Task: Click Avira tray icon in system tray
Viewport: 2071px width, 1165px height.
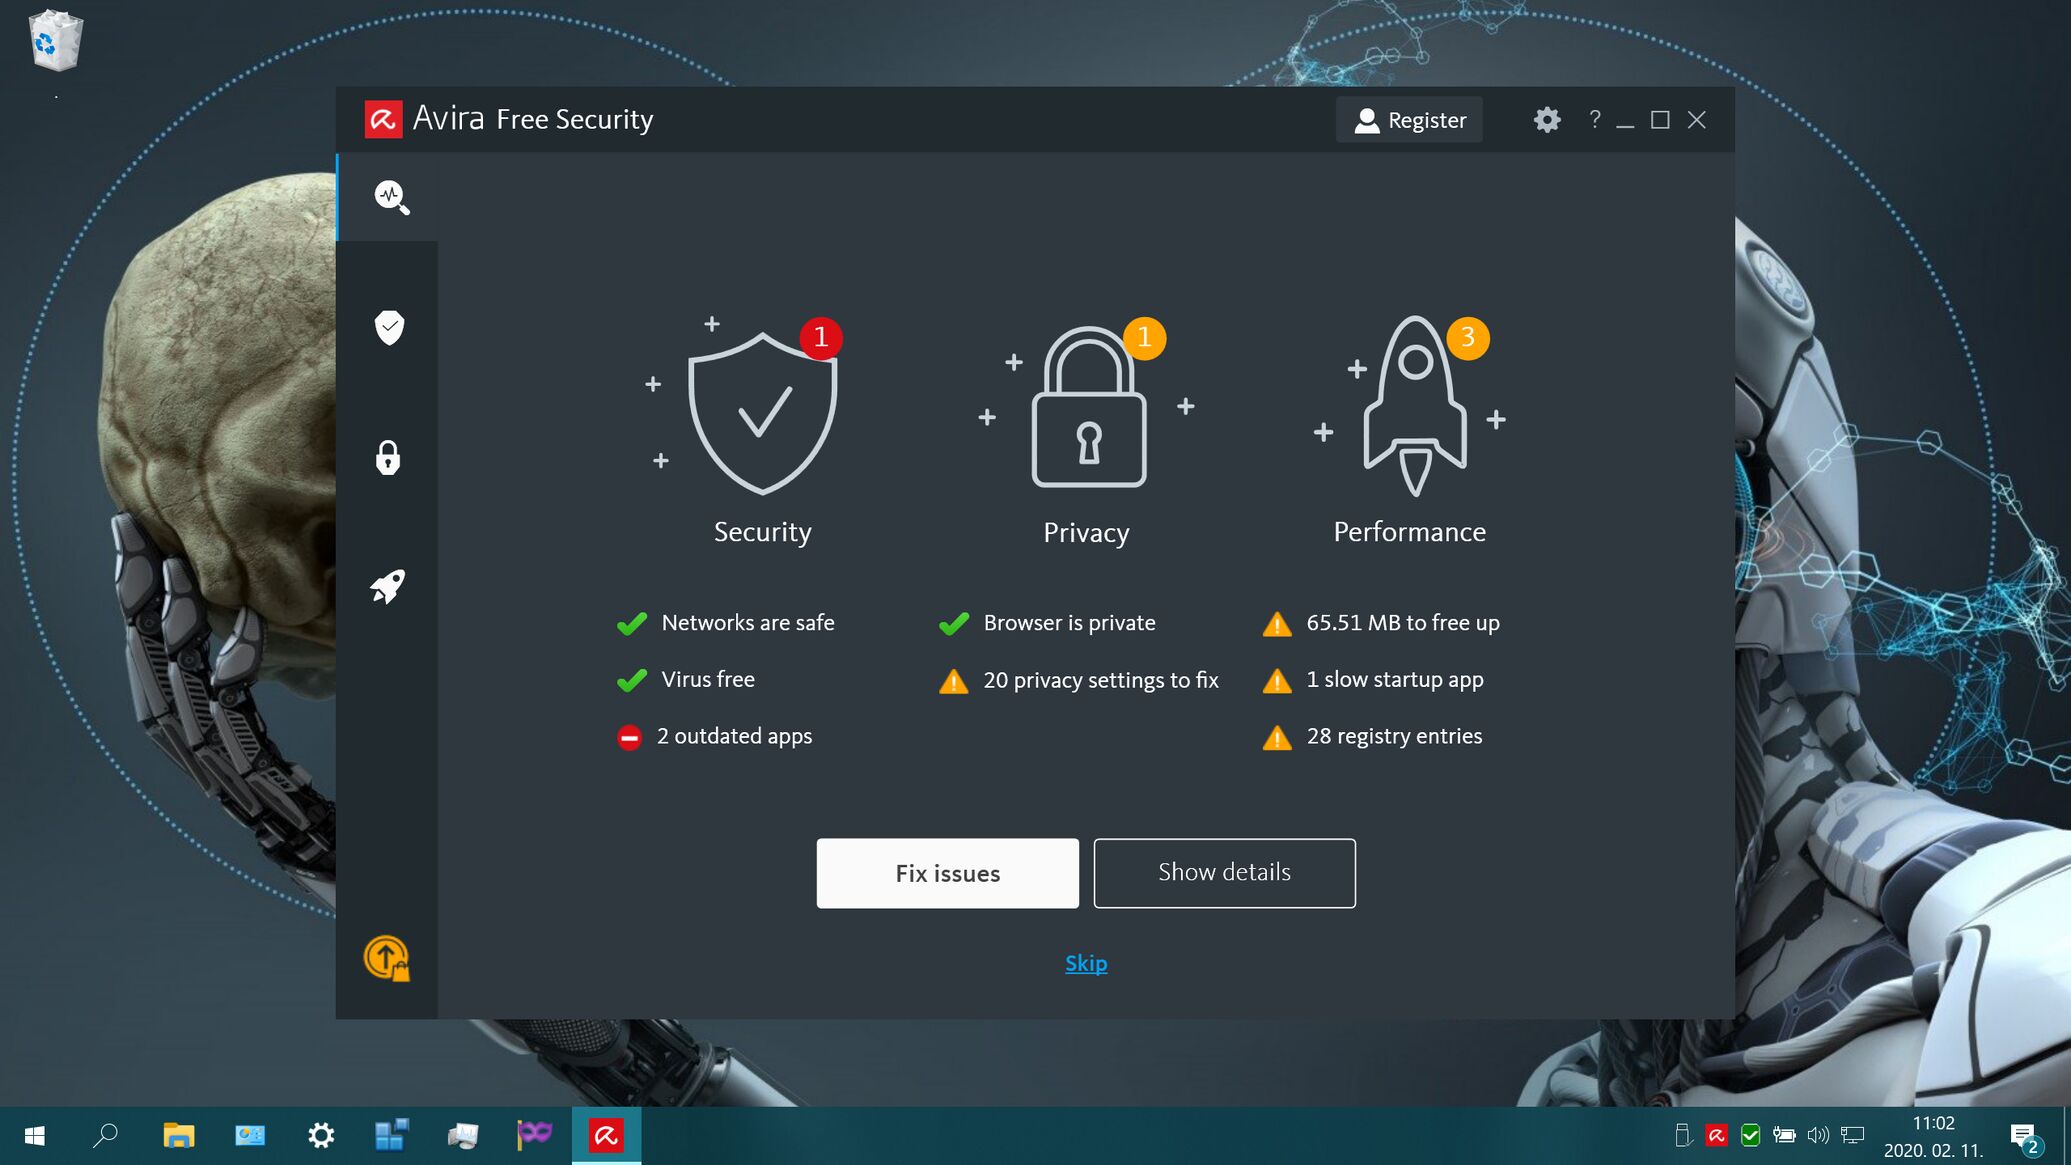Action: pos(1717,1135)
